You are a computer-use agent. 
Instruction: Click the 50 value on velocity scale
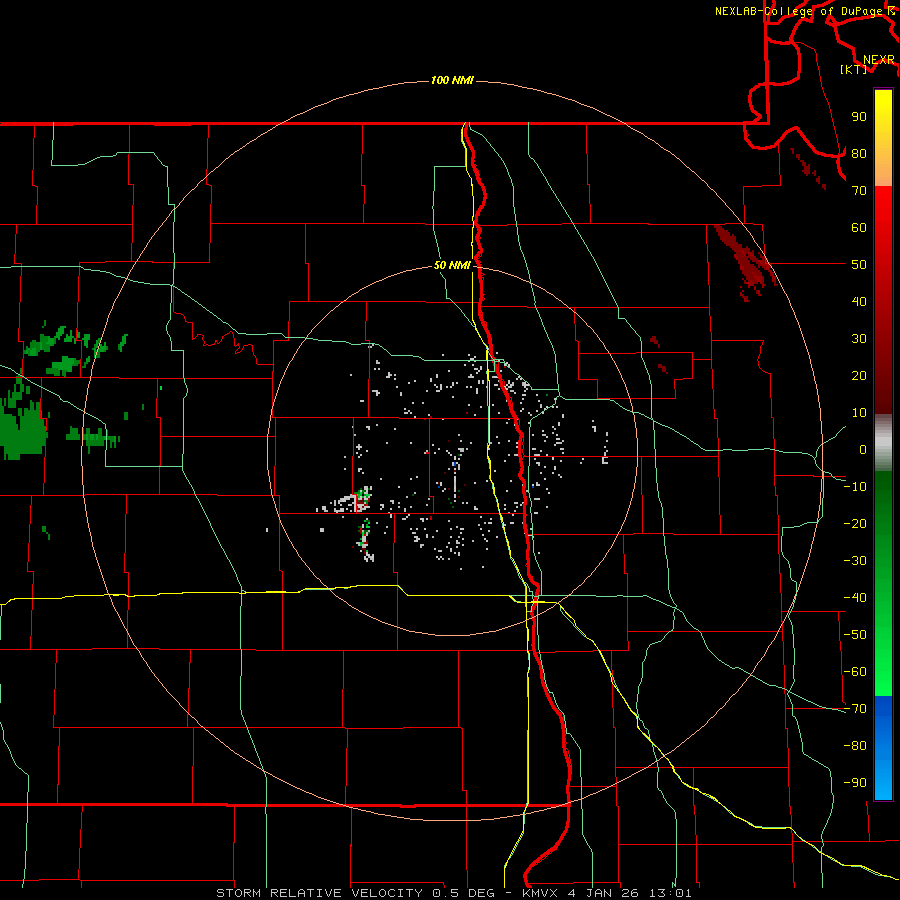(x=859, y=265)
